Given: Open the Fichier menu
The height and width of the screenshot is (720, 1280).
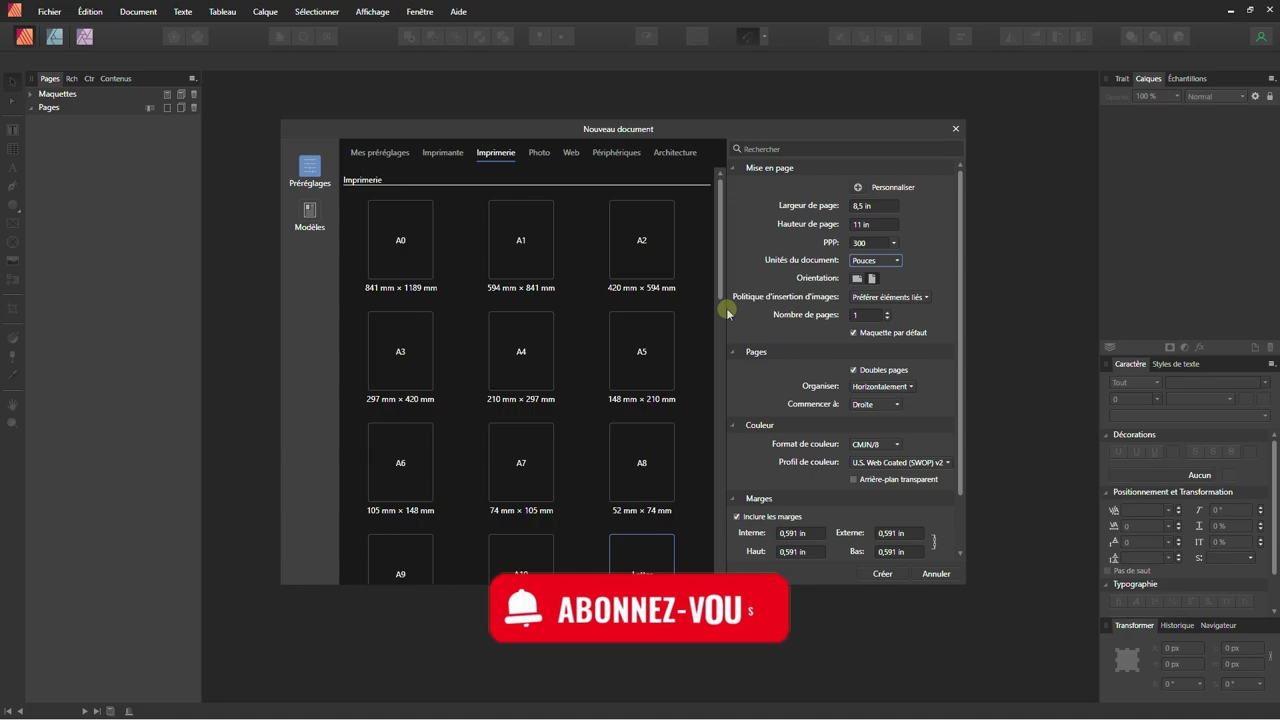Looking at the screenshot, I should pos(49,12).
